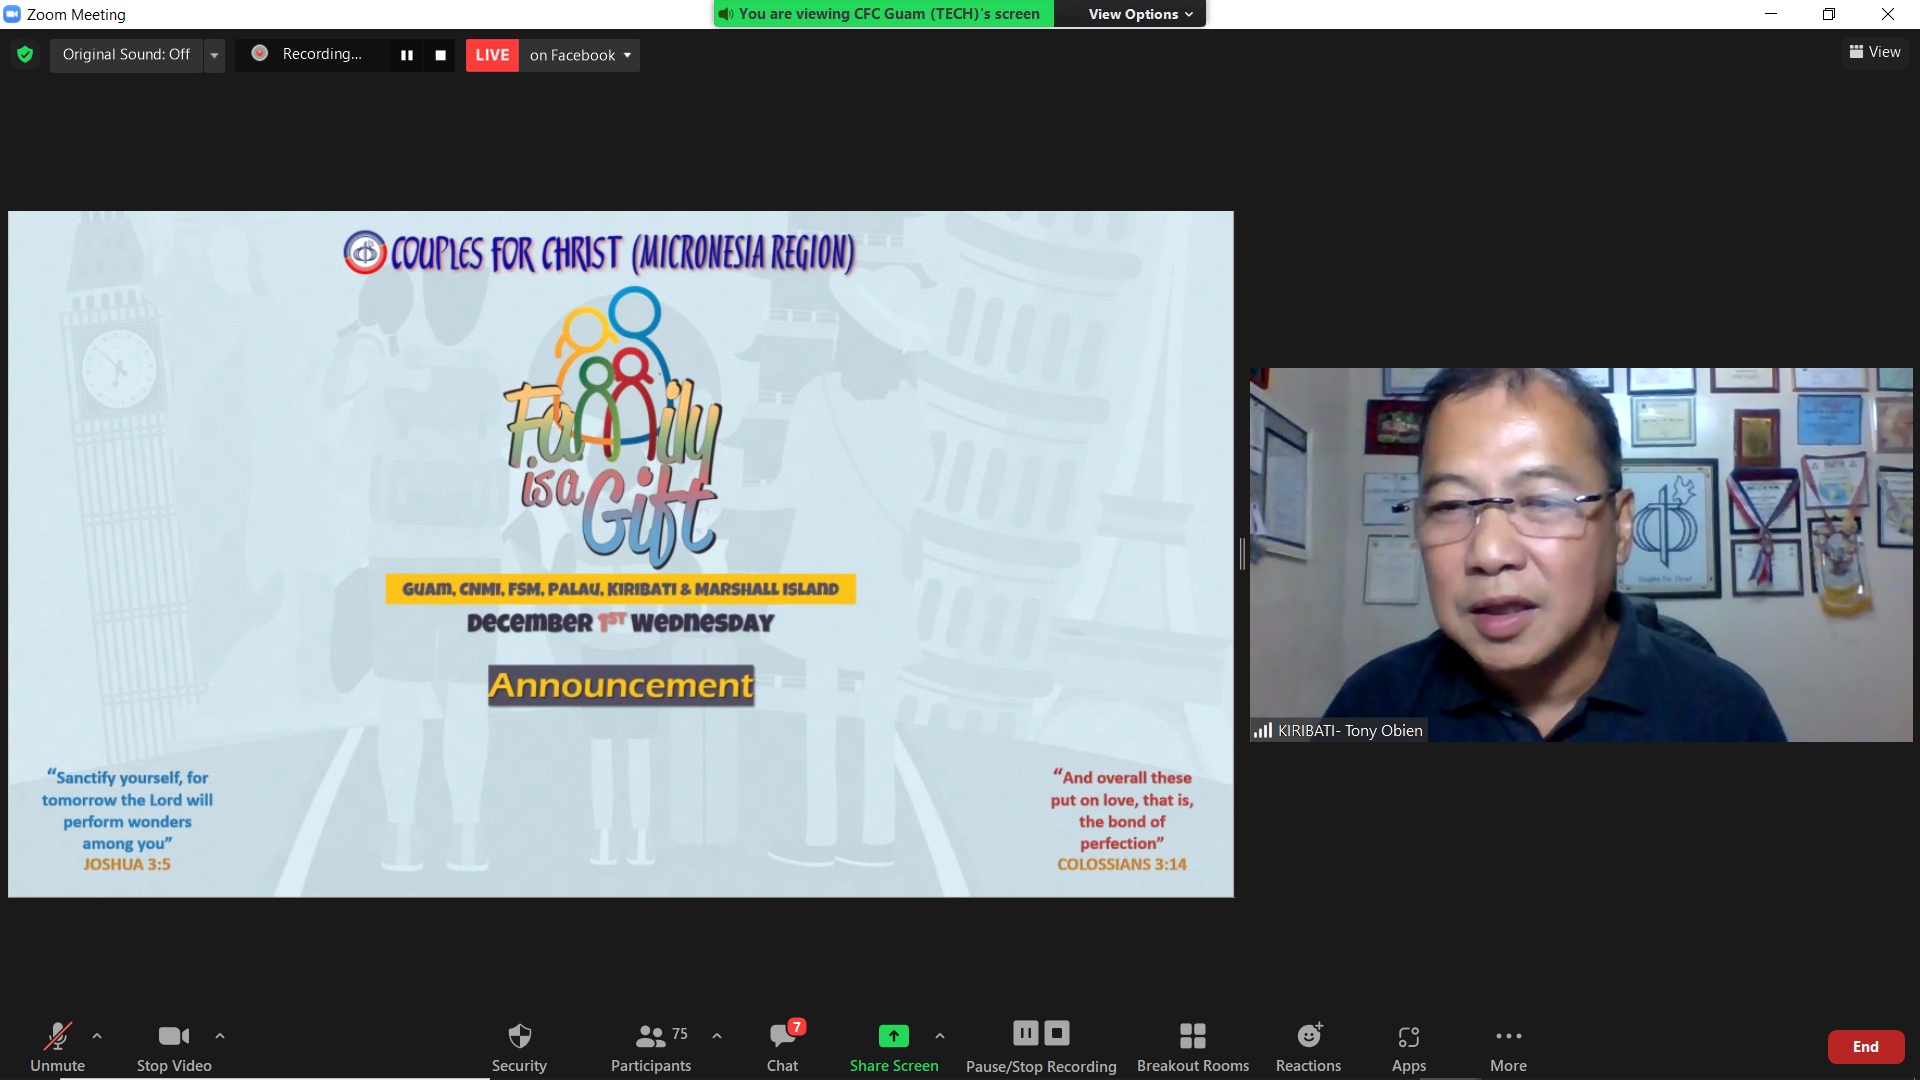Expand participants options arrow
The height and width of the screenshot is (1080, 1920).
click(x=717, y=1036)
